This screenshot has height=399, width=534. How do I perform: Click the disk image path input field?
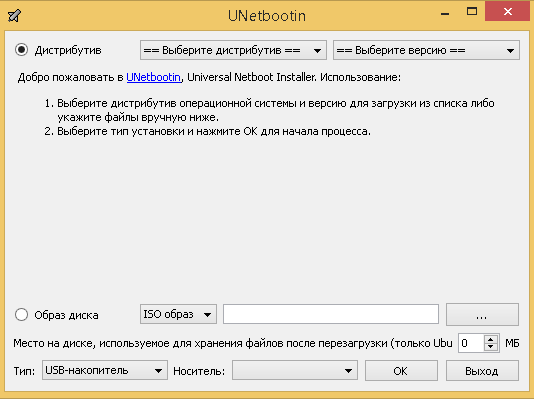[331, 314]
